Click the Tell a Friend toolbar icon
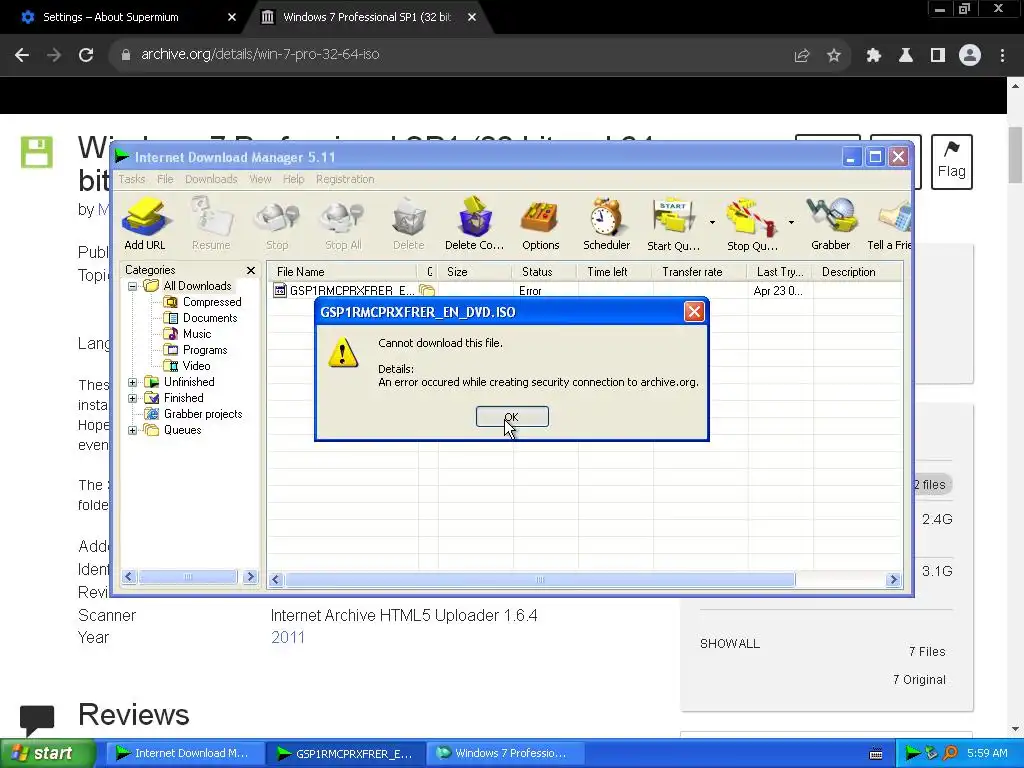 pos(889,224)
